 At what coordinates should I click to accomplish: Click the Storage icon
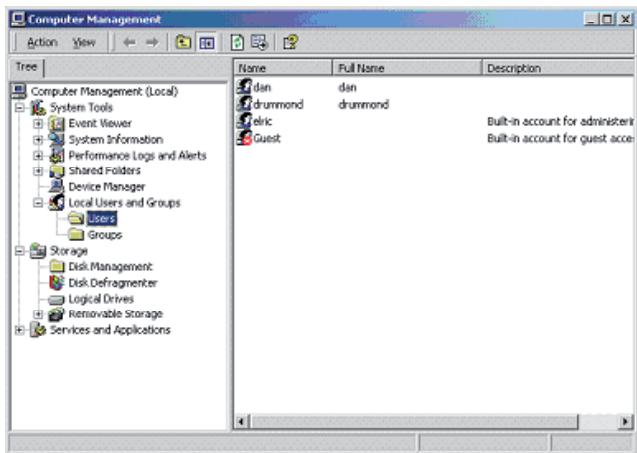[38, 251]
